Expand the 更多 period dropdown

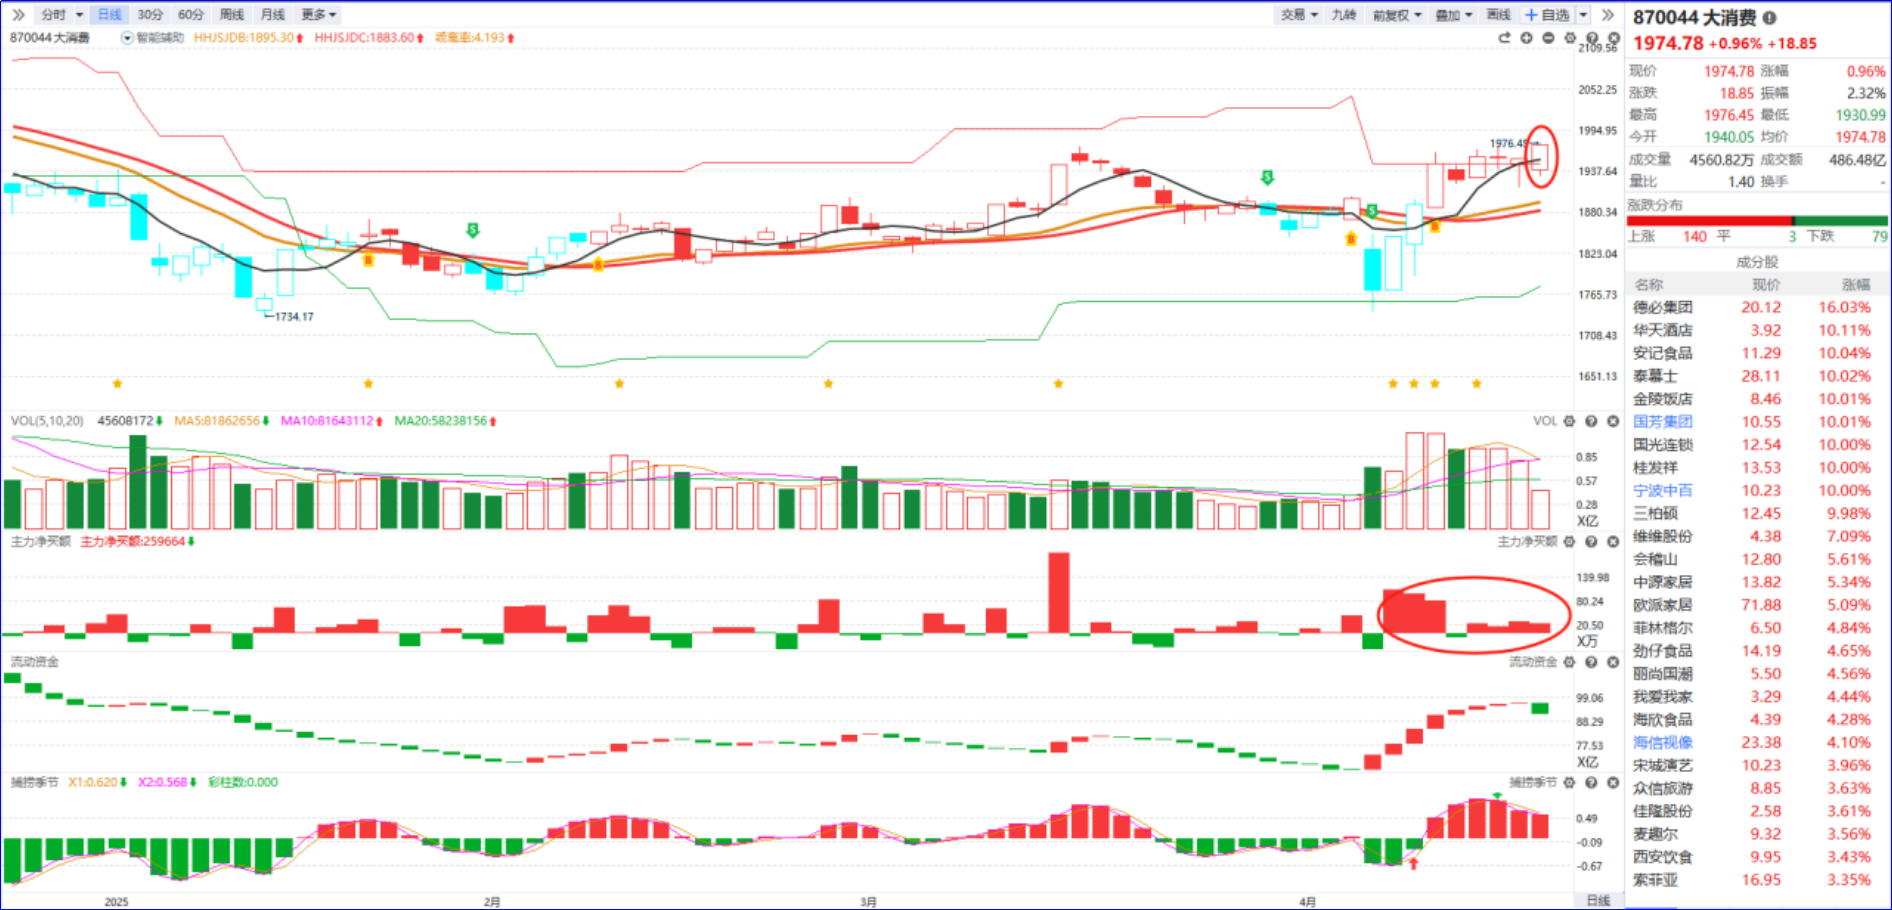pos(319,15)
